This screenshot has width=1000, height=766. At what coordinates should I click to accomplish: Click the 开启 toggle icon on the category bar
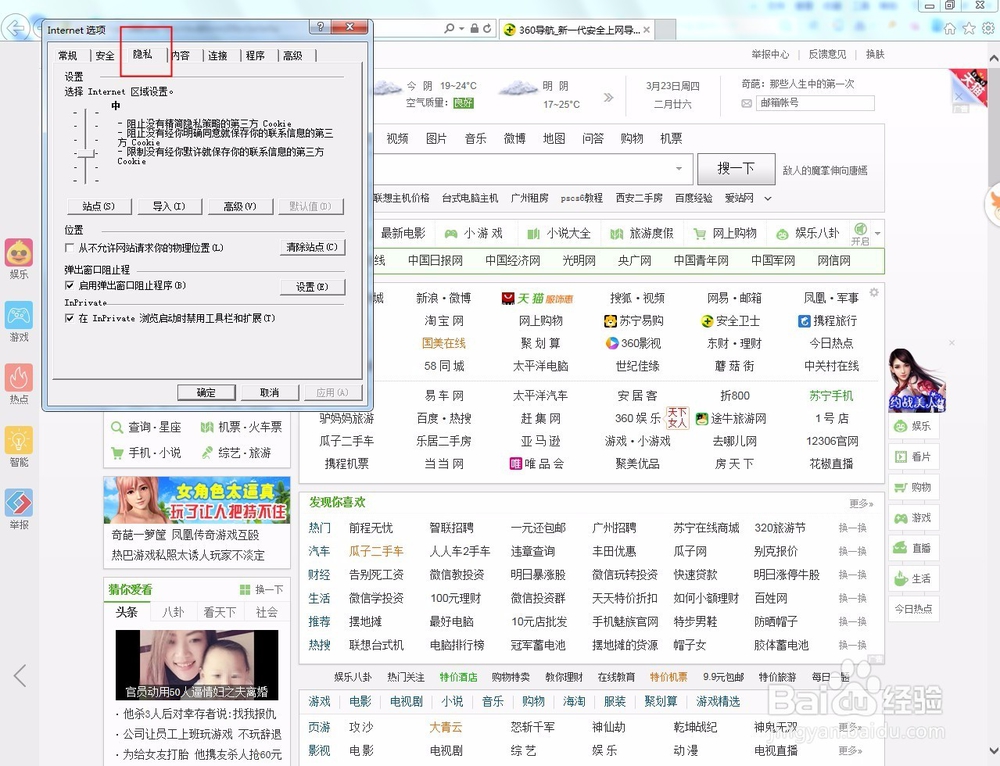[860, 233]
